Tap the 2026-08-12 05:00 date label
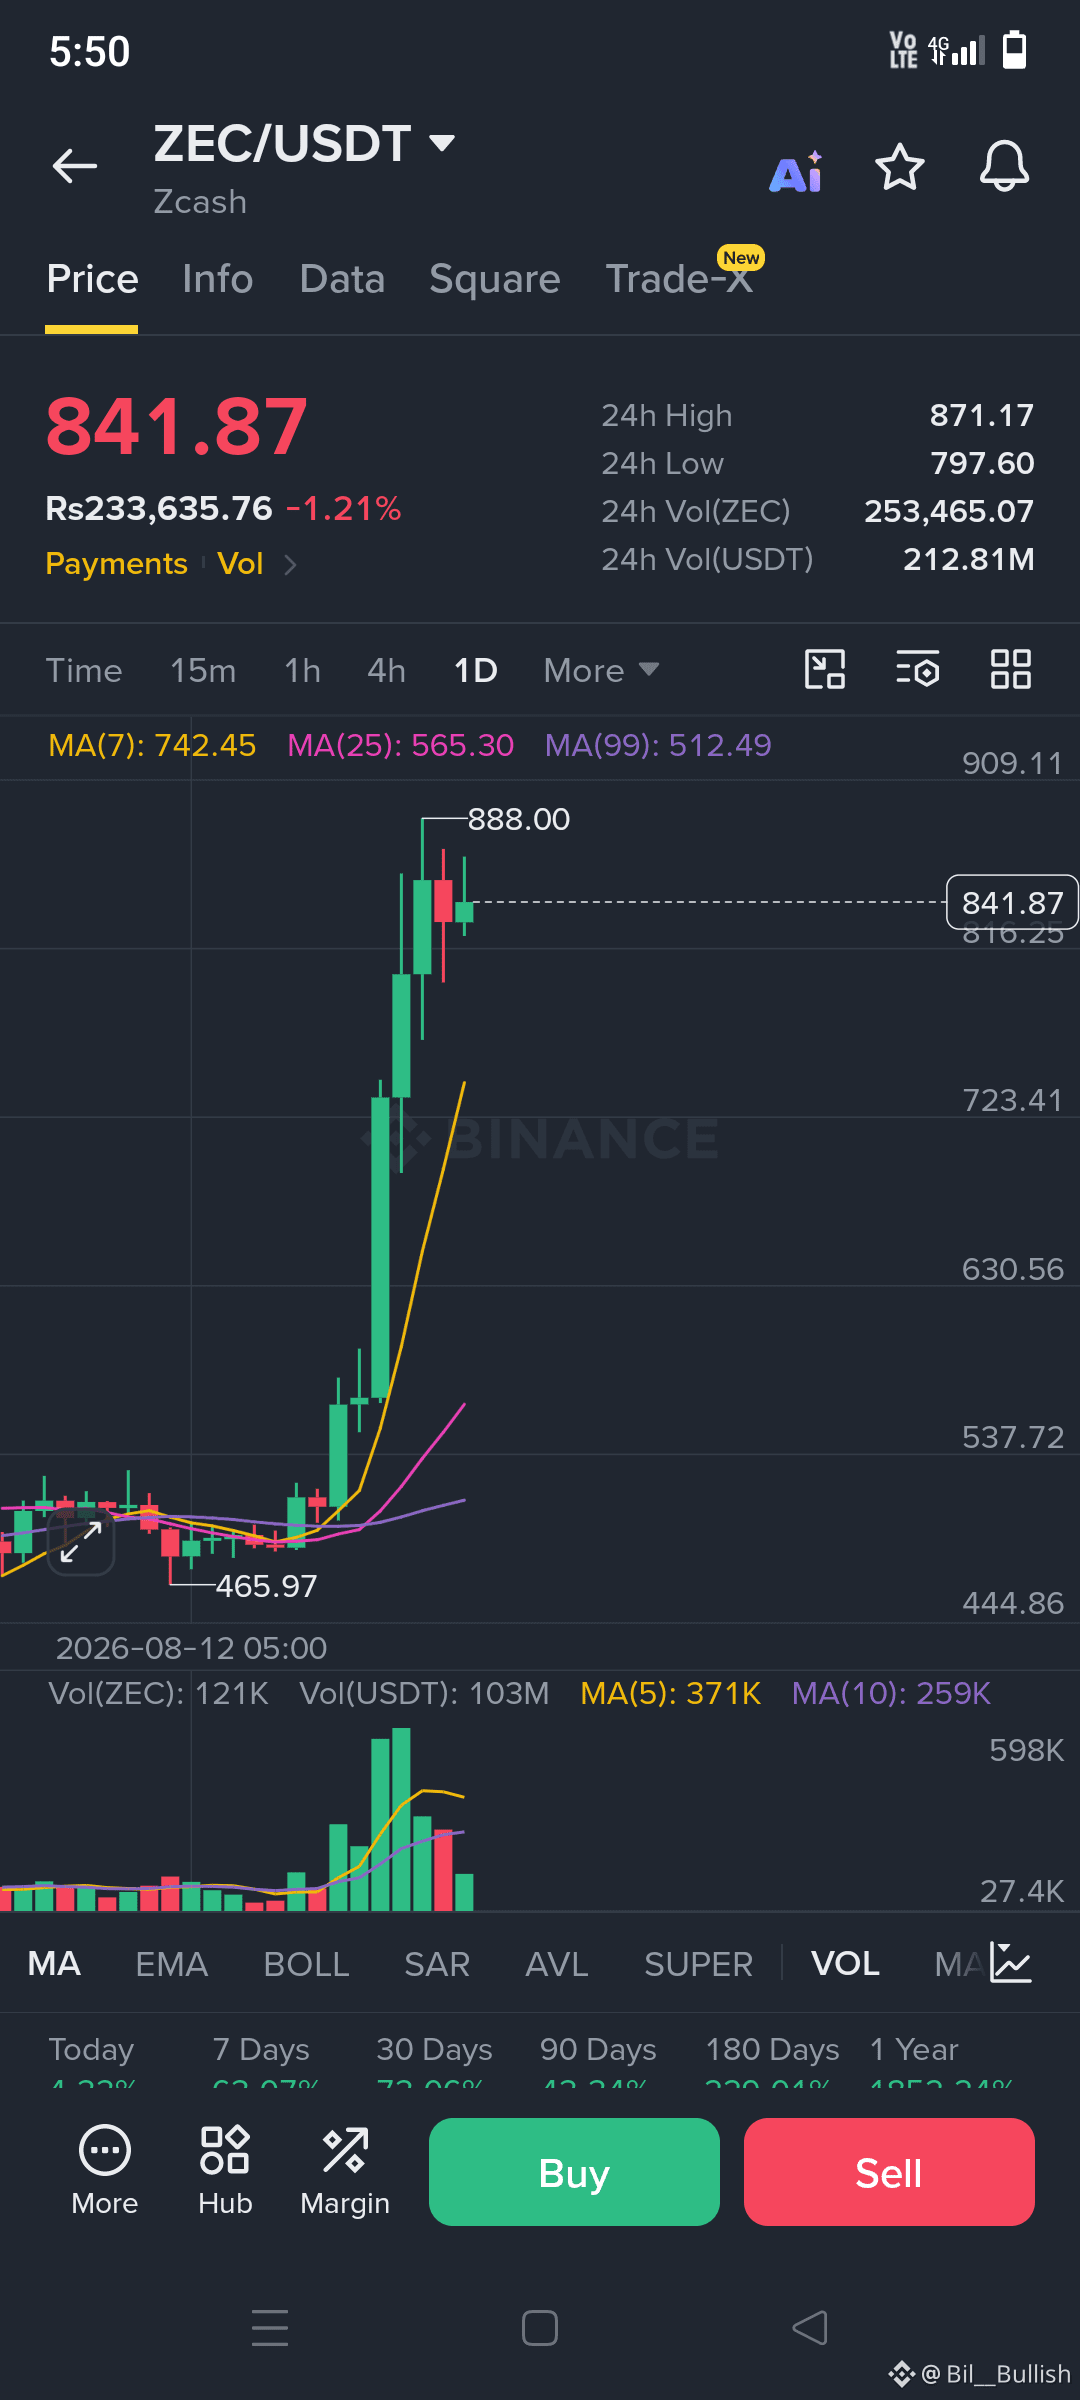This screenshot has height=2400, width=1080. click(x=191, y=1648)
